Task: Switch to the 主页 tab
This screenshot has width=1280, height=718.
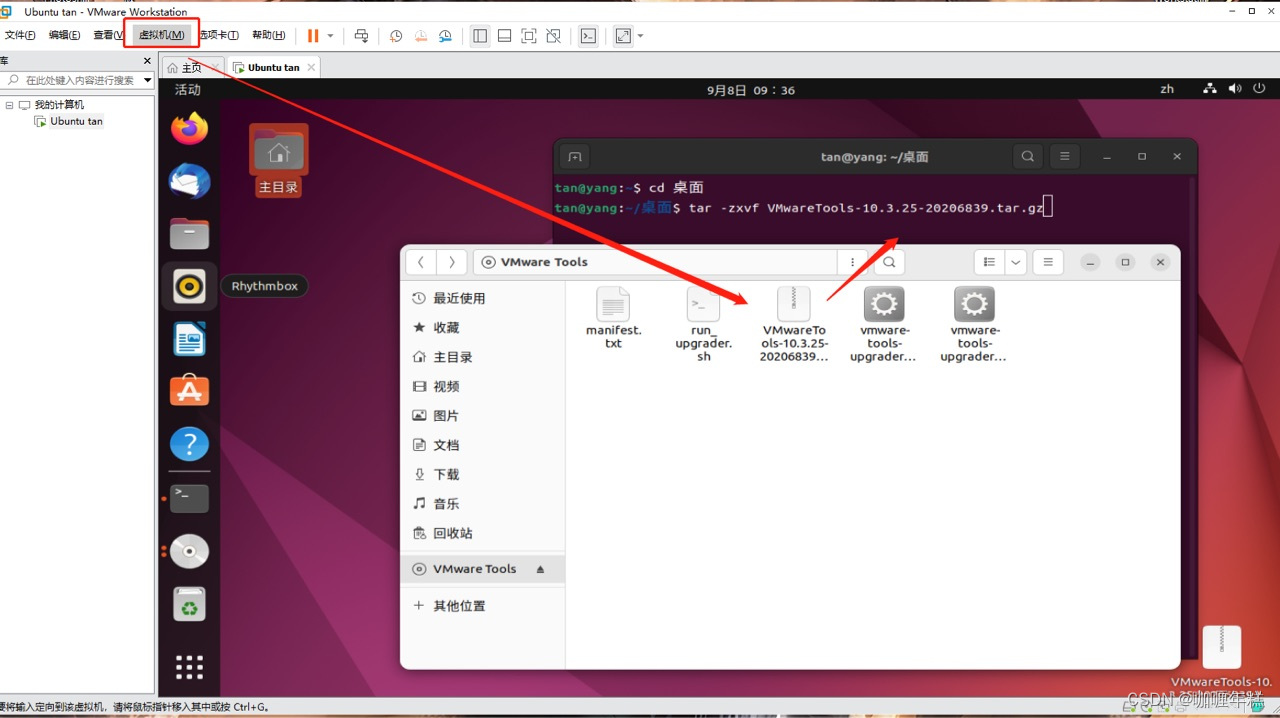Action: pyautogui.click(x=191, y=68)
